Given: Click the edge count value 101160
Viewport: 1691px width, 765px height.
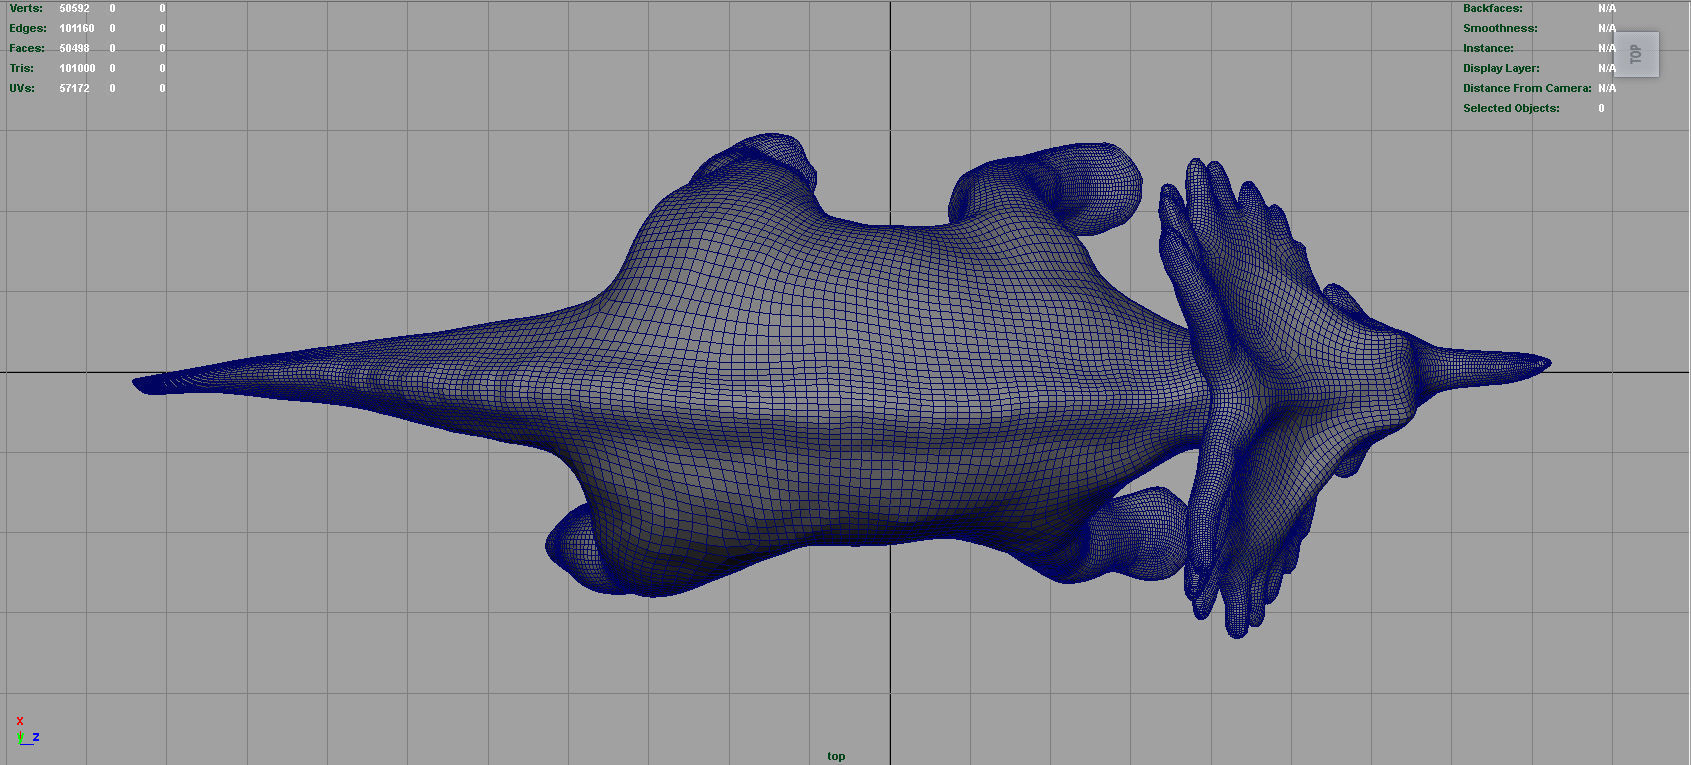Looking at the screenshot, I should pyautogui.click(x=77, y=28).
